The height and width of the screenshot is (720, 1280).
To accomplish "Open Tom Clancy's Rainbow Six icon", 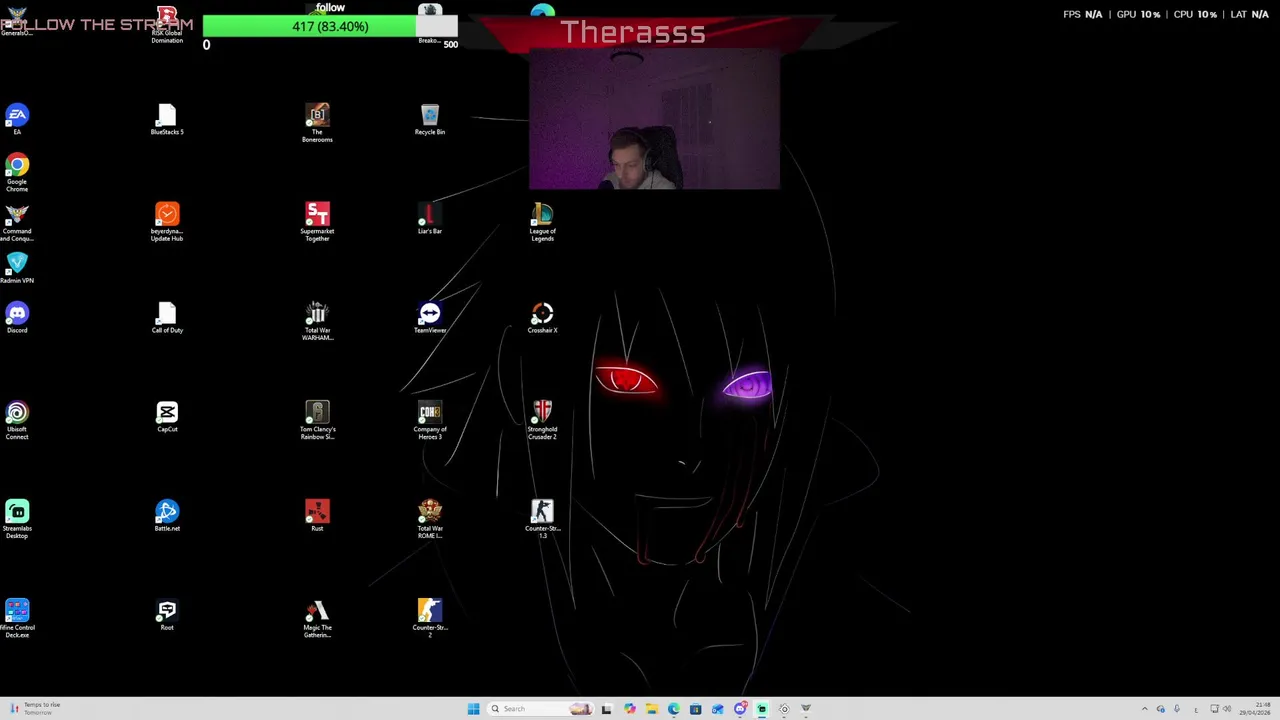I will 317,420.
